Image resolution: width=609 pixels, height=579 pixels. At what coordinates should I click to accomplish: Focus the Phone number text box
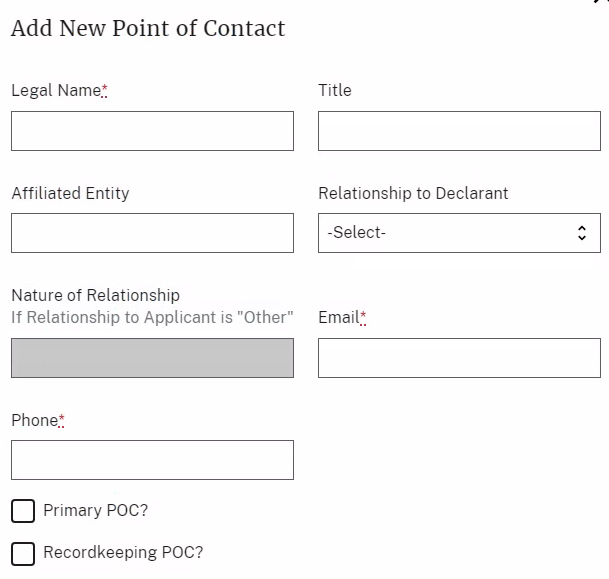152,460
